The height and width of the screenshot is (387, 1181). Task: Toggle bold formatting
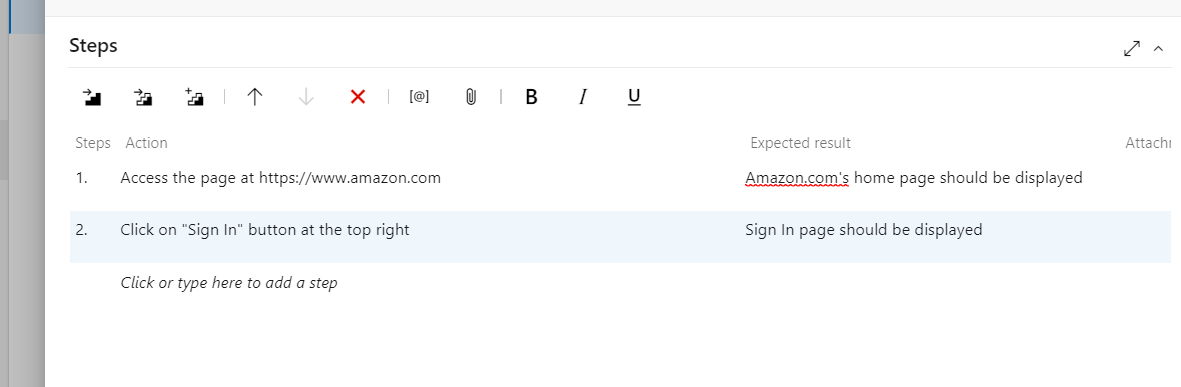point(531,97)
